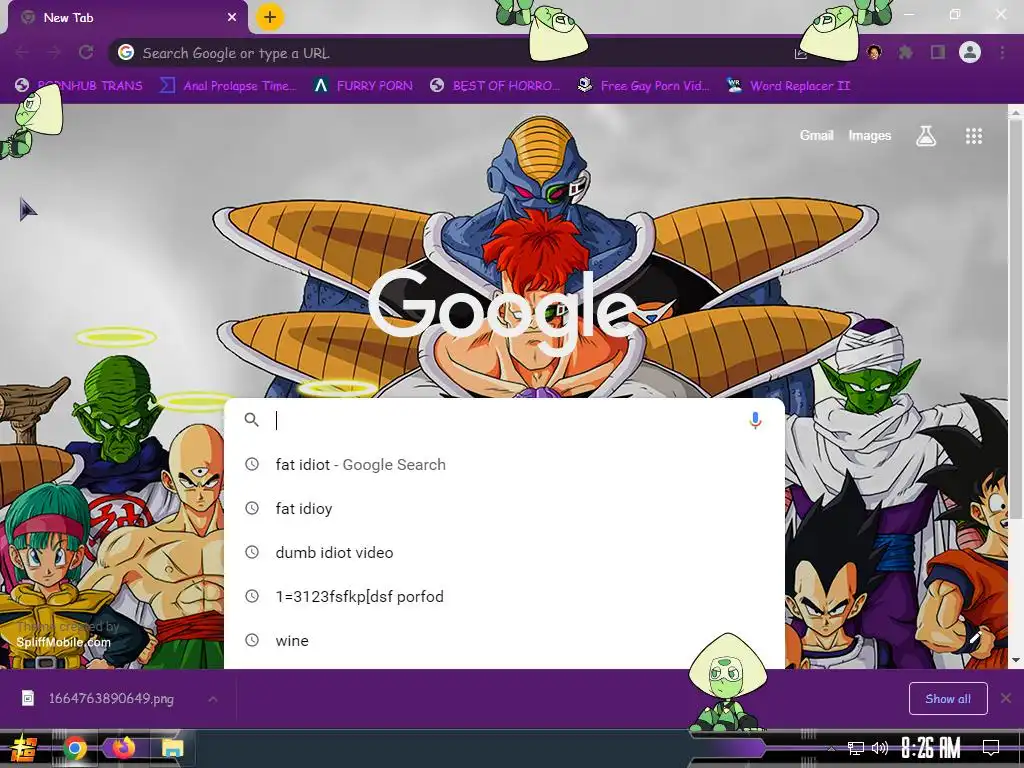Screen dimensions: 1024x768
Task: Open a new tab with the plus button
Action: pos(270,17)
